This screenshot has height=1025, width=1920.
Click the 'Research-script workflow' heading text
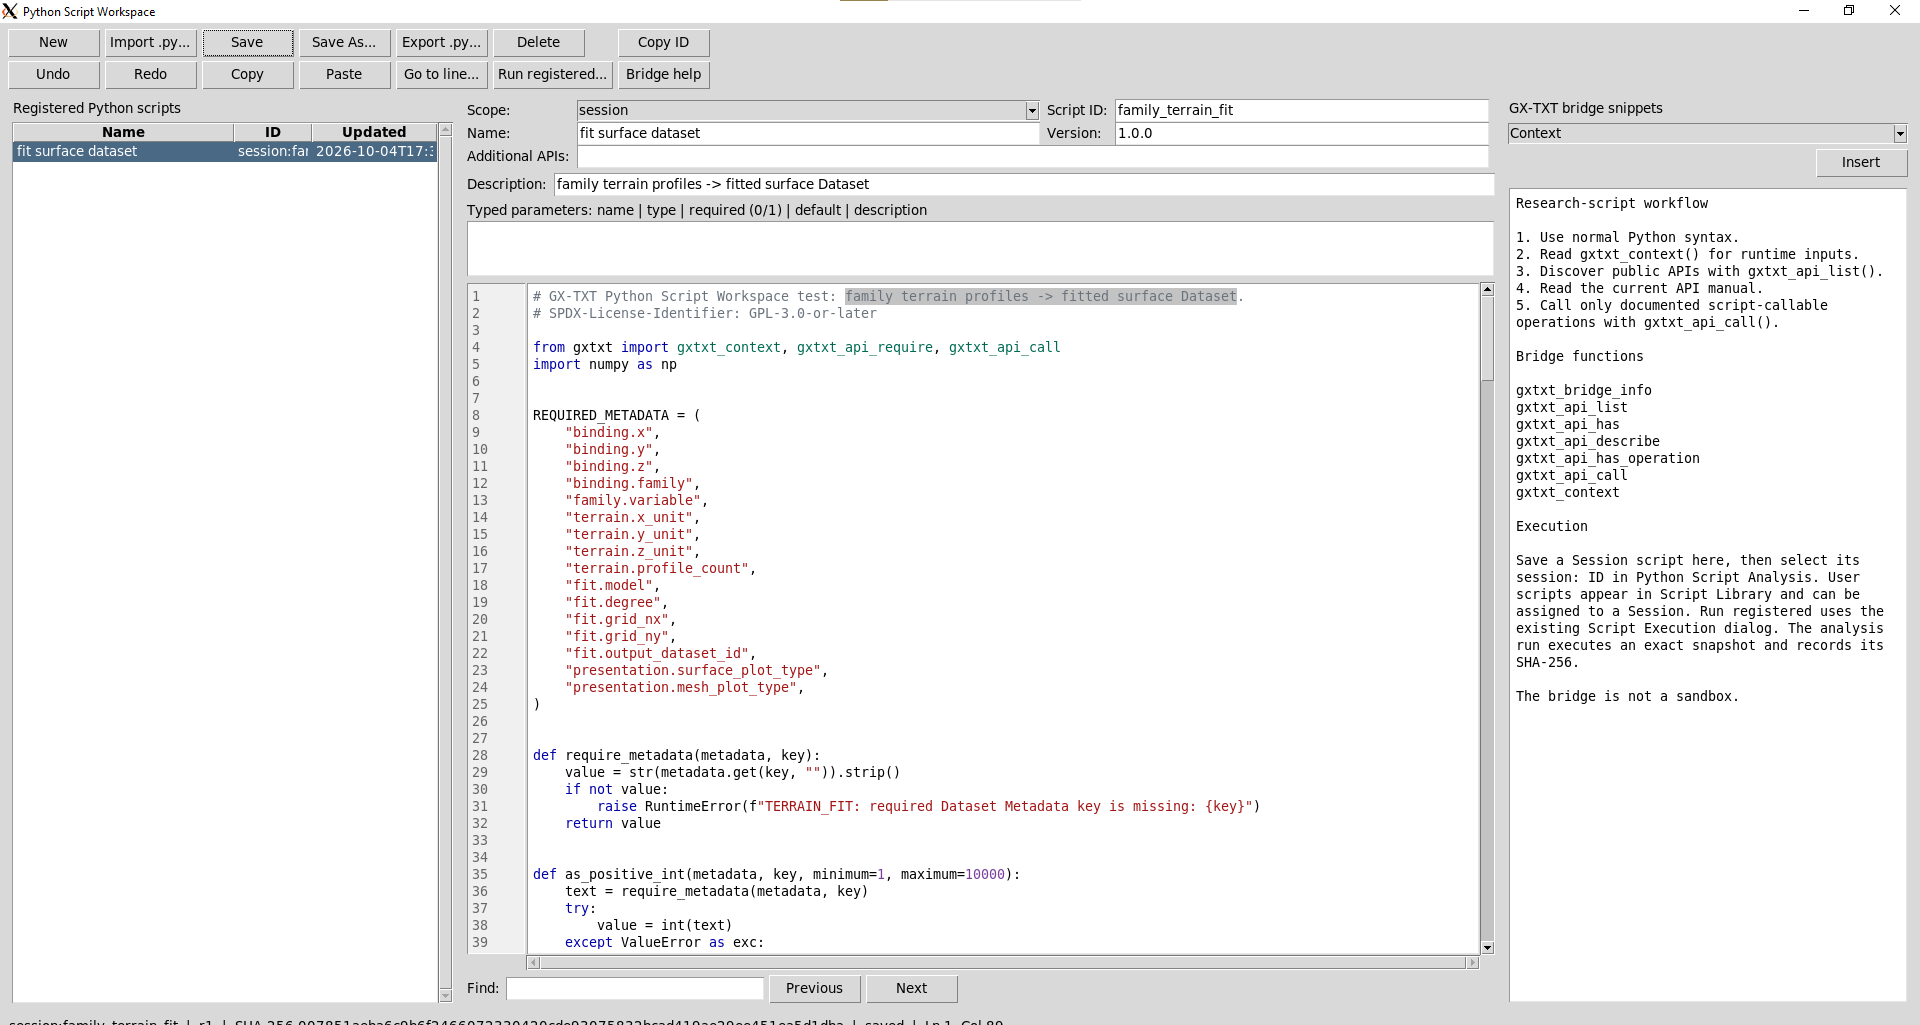(1612, 203)
